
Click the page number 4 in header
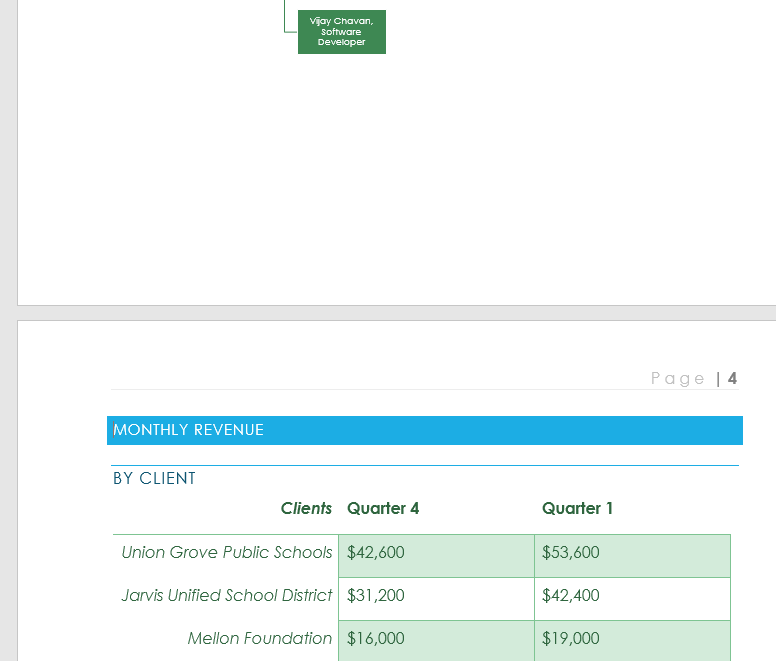732,378
